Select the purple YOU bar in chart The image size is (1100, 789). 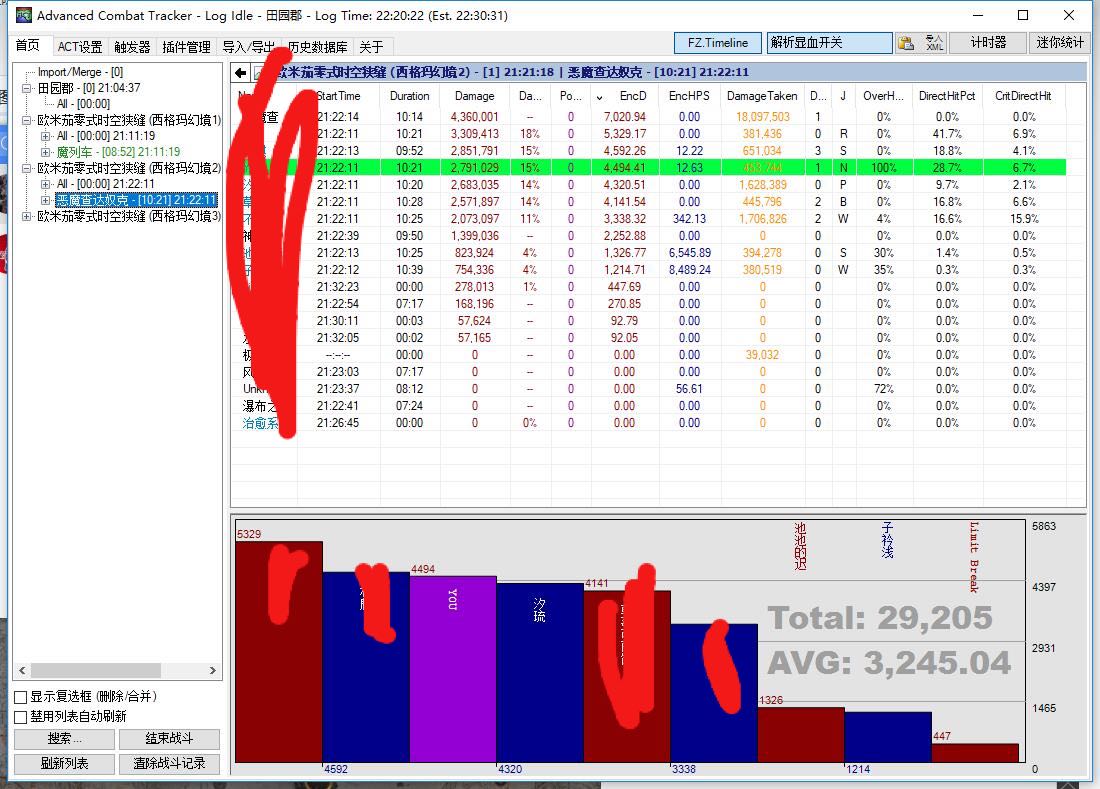pyautogui.click(x=452, y=669)
